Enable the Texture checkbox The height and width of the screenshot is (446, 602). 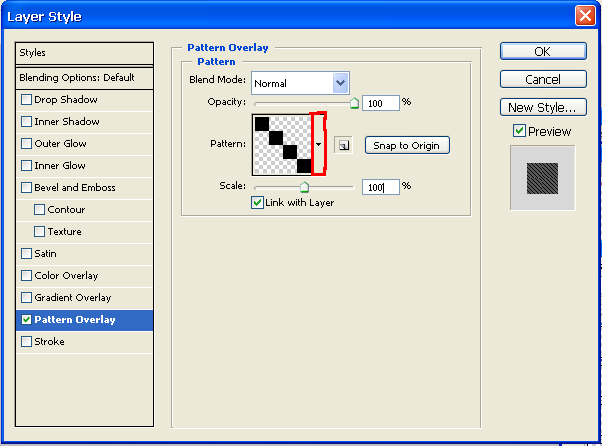pyautogui.click(x=39, y=231)
